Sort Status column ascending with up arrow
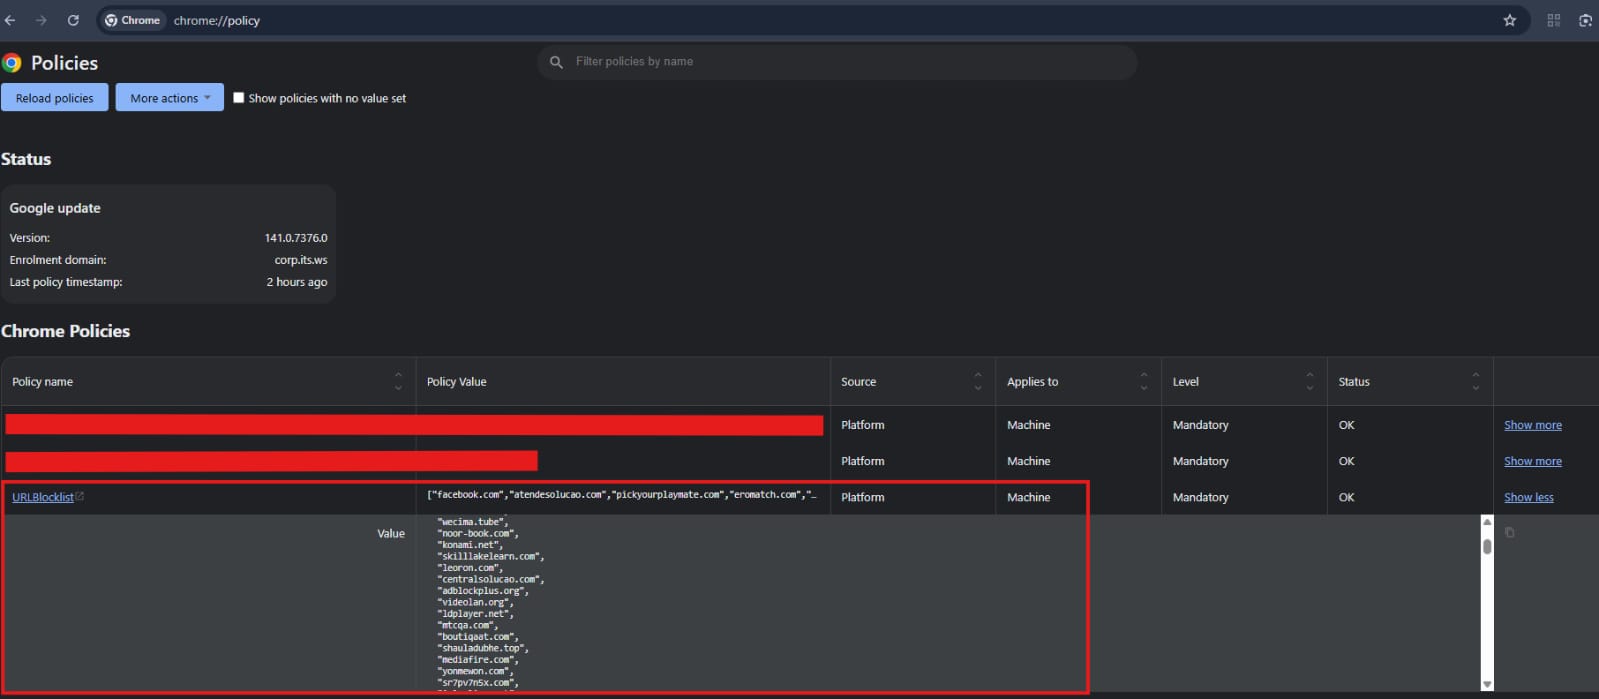1599x699 pixels. [1476, 376]
